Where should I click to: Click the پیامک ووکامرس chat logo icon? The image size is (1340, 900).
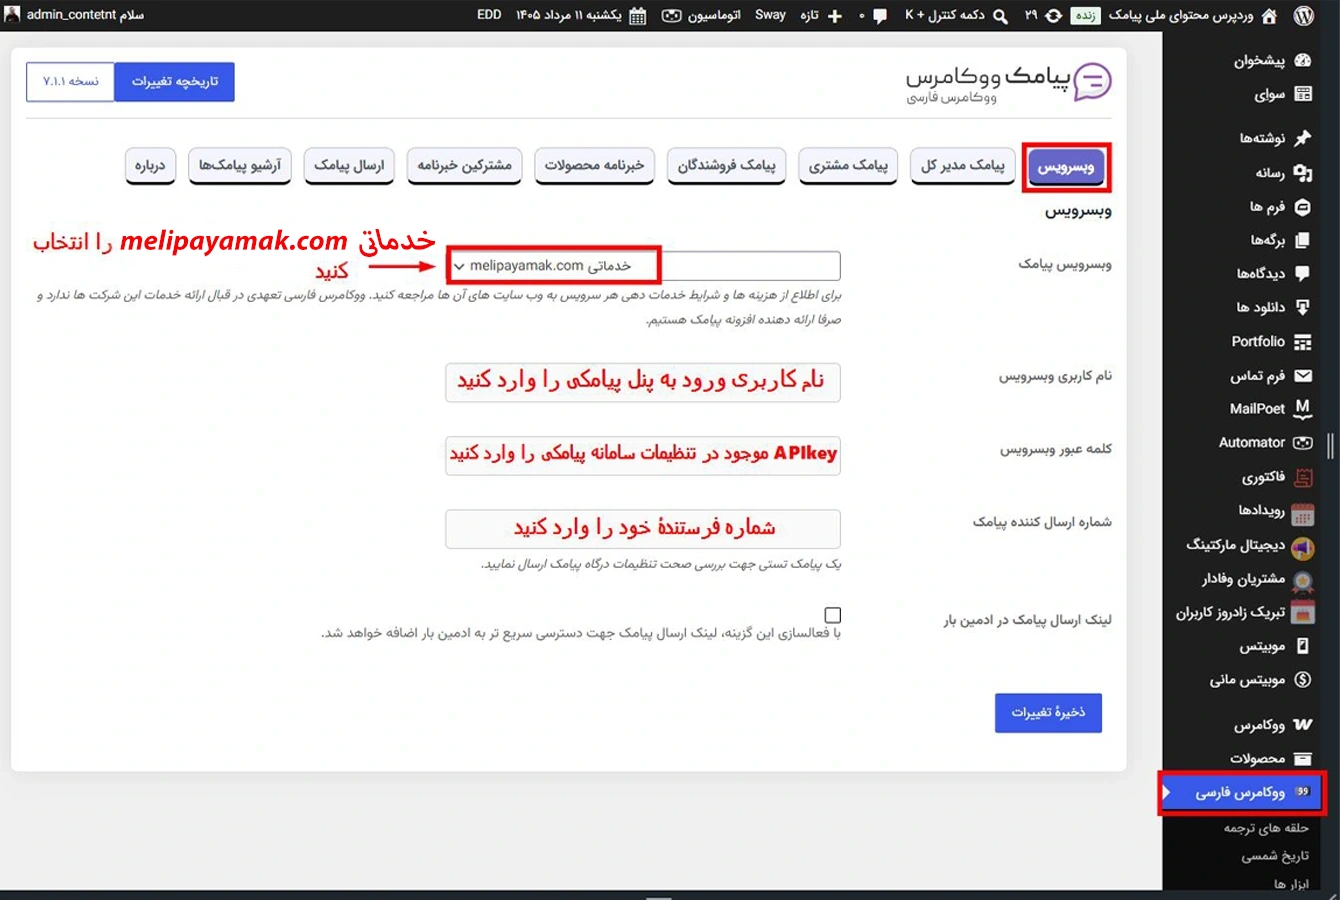click(1092, 82)
